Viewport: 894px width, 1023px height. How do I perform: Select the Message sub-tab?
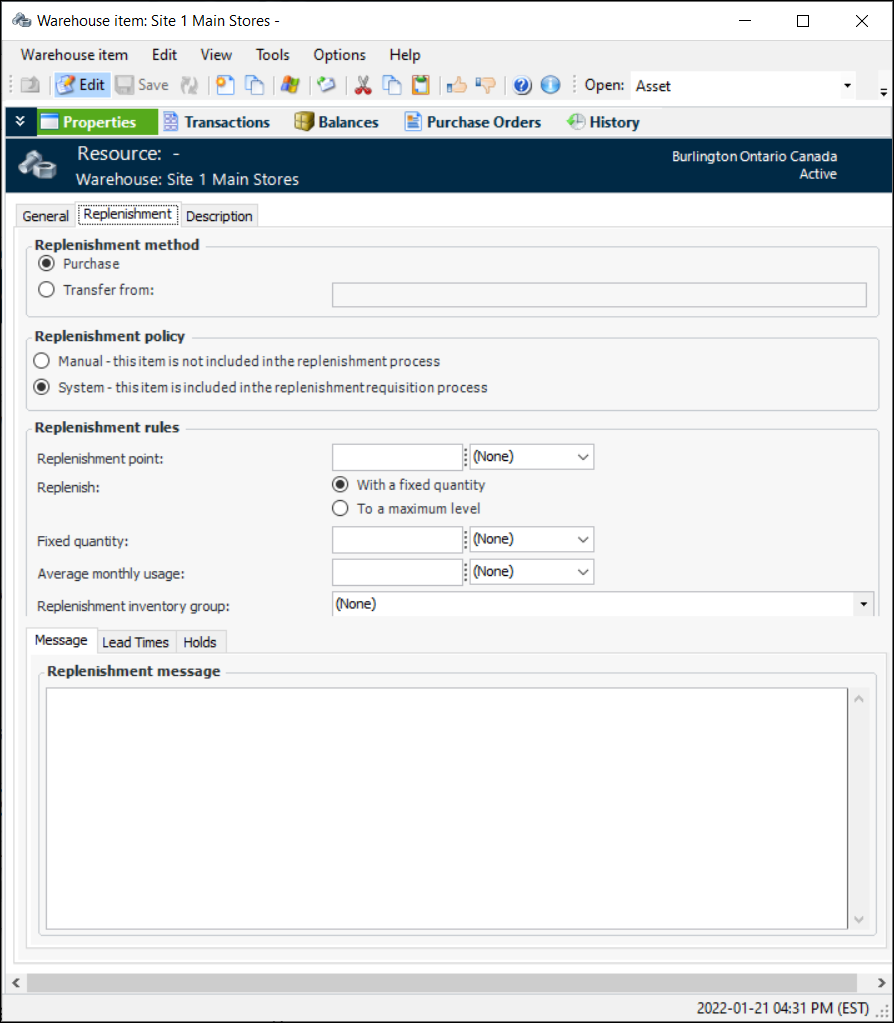[x=61, y=640]
